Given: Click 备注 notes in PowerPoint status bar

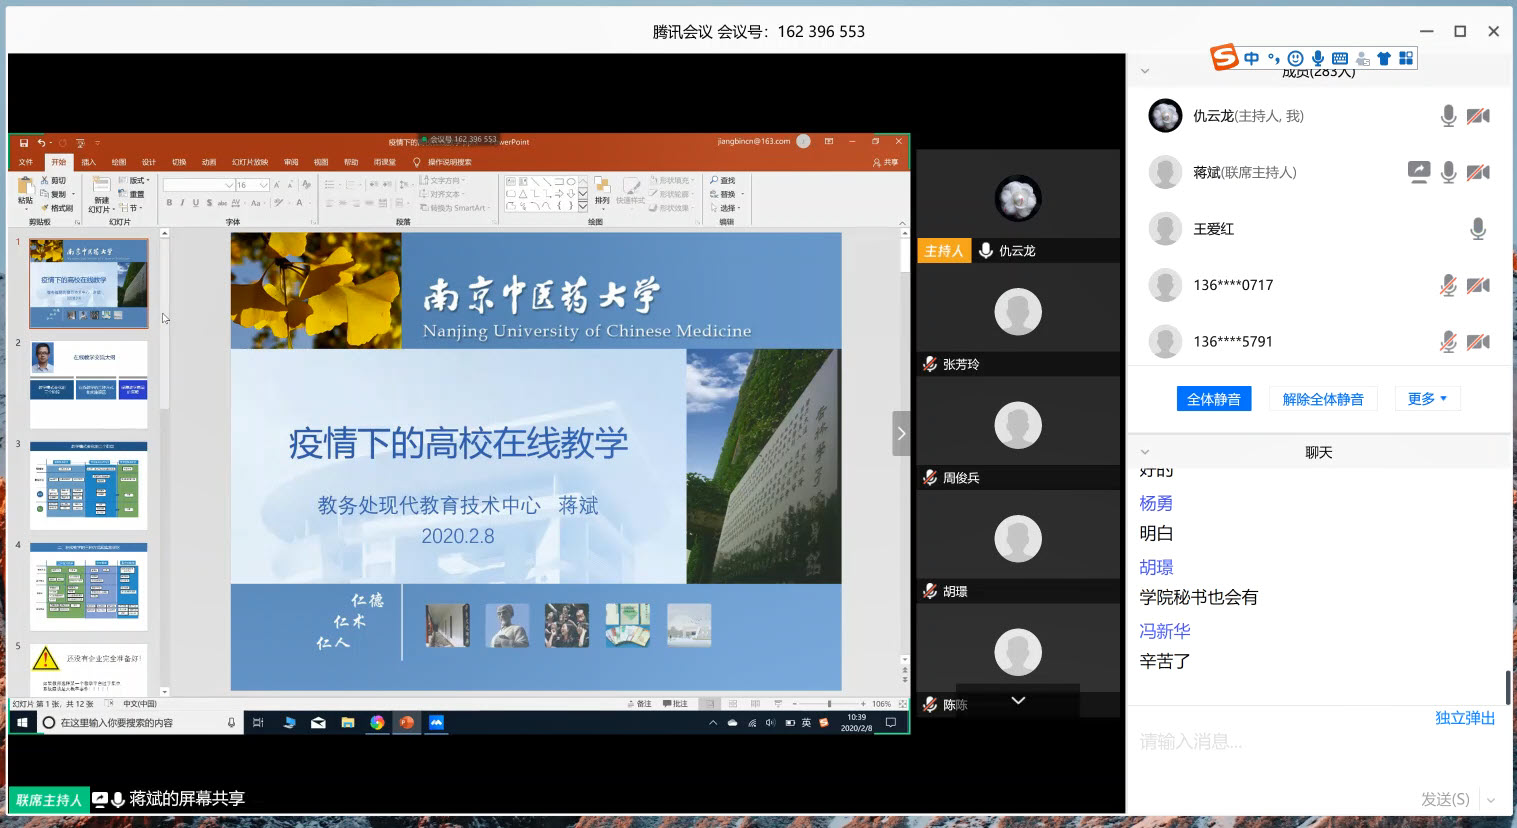Looking at the screenshot, I should tap(639, 704).
